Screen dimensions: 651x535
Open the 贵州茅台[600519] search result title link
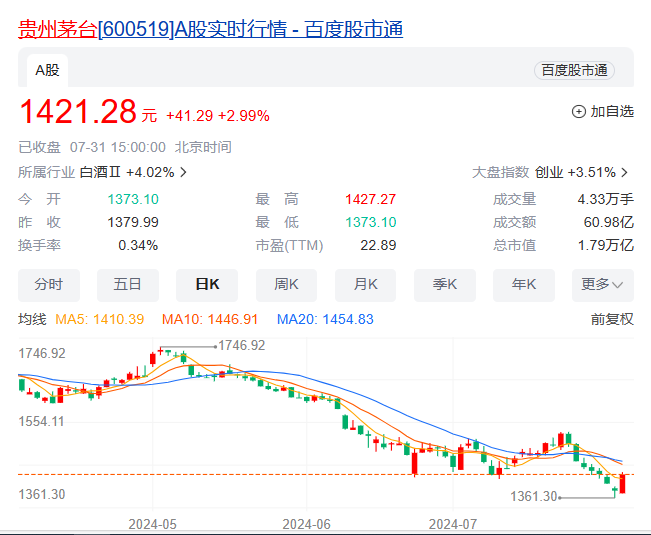[210, 29]
